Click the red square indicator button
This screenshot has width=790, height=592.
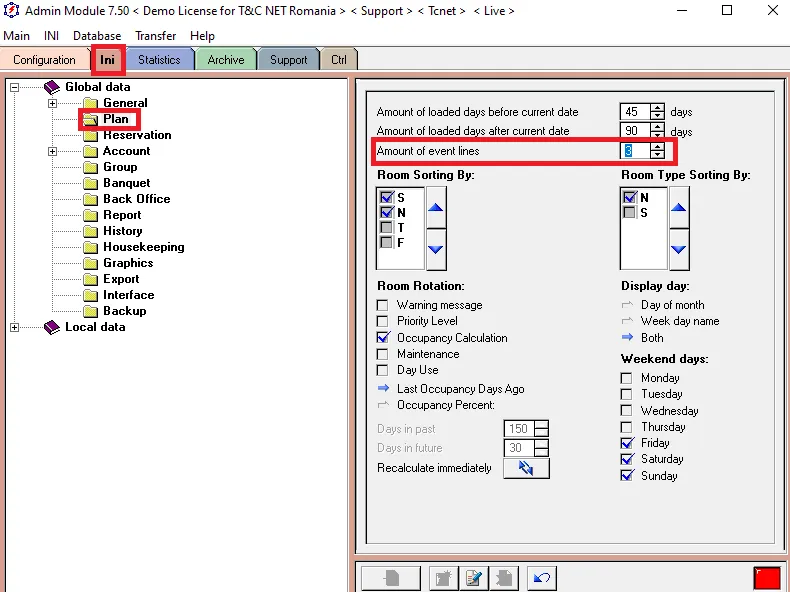pyautogui.click(x=767, y=577)
